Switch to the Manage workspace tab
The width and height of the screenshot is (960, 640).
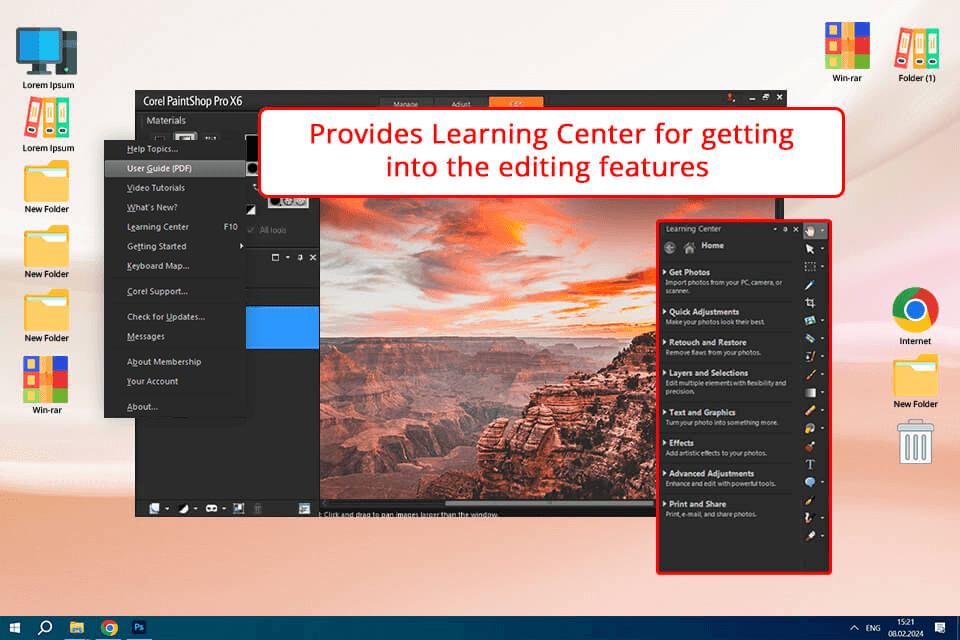click(x=406, y=103)
